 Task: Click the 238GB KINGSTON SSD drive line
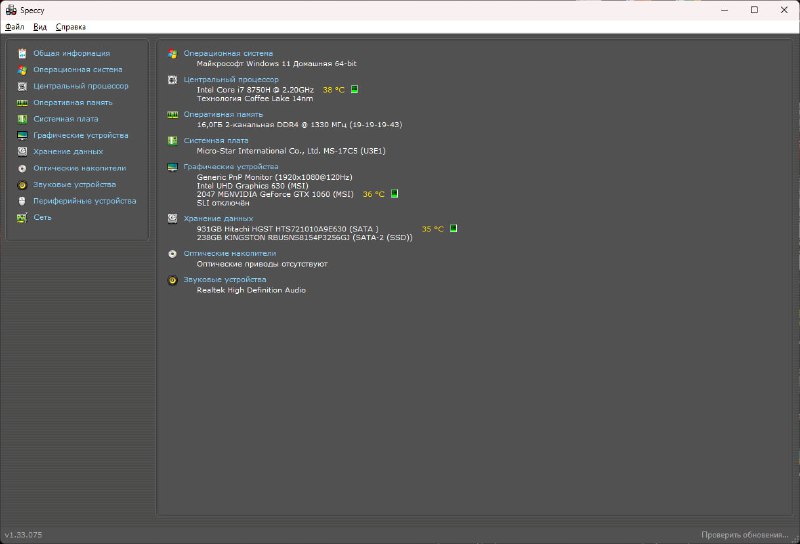304,237
